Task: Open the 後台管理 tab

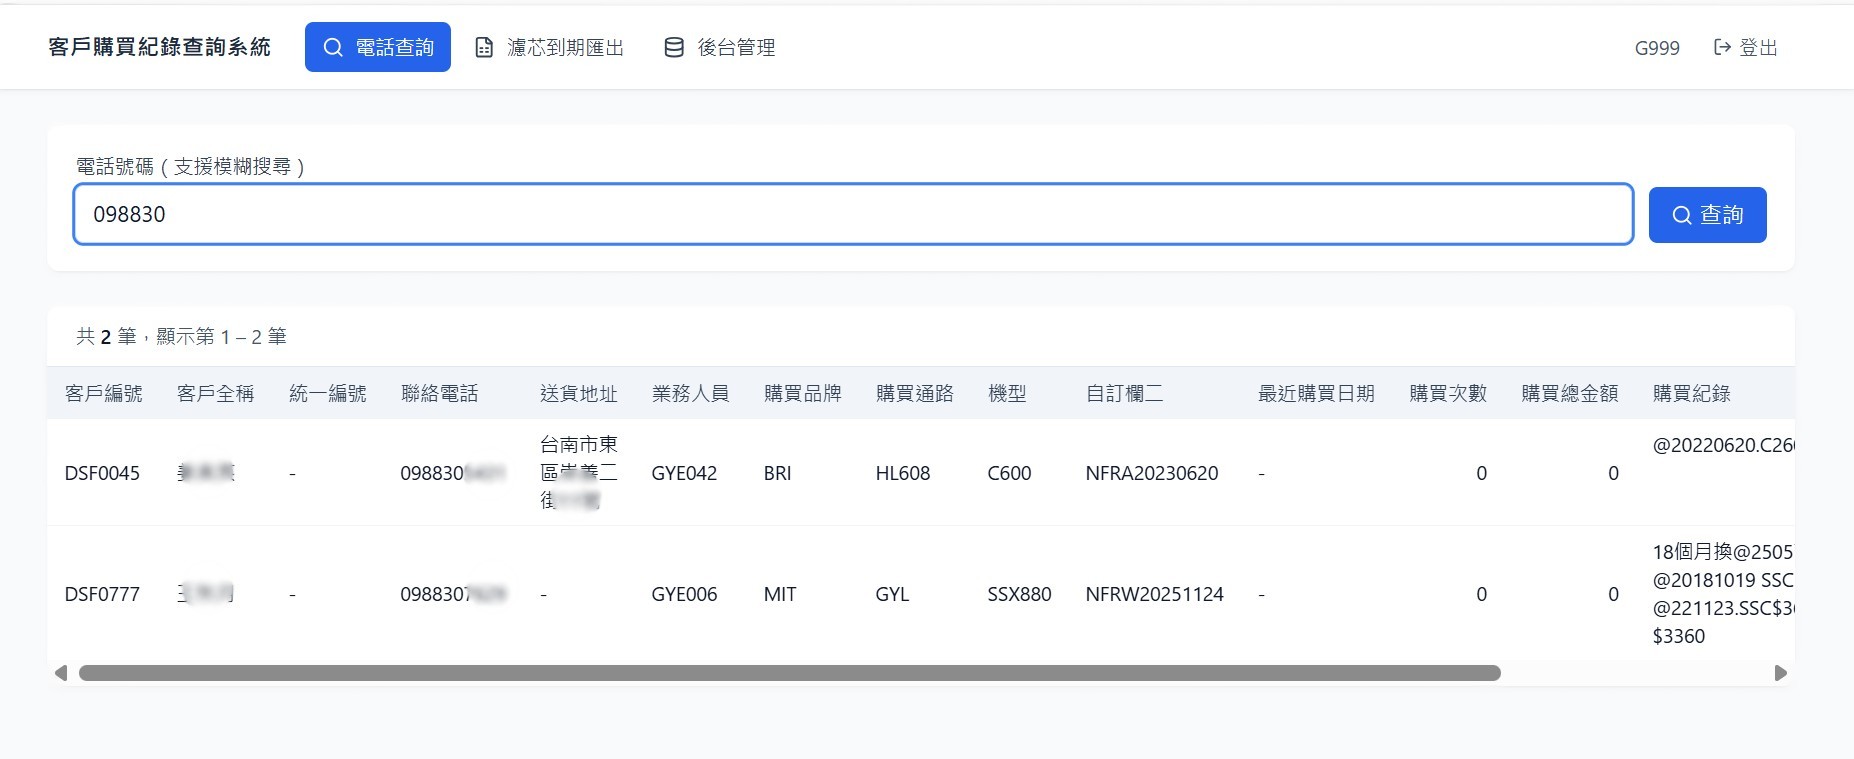Action: [720, 47]
